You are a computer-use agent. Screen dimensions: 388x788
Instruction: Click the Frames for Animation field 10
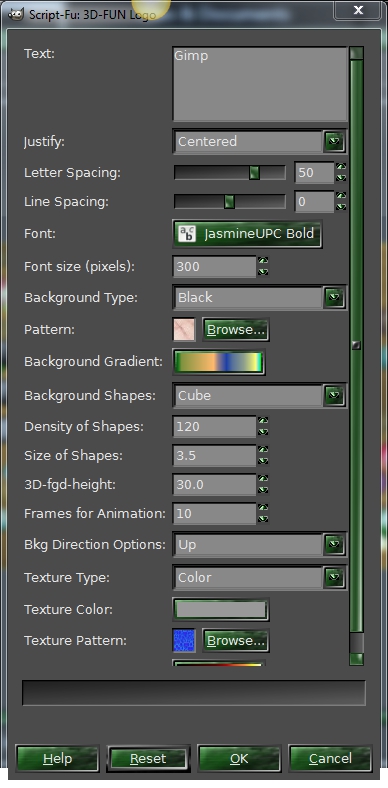click(215, 514)
